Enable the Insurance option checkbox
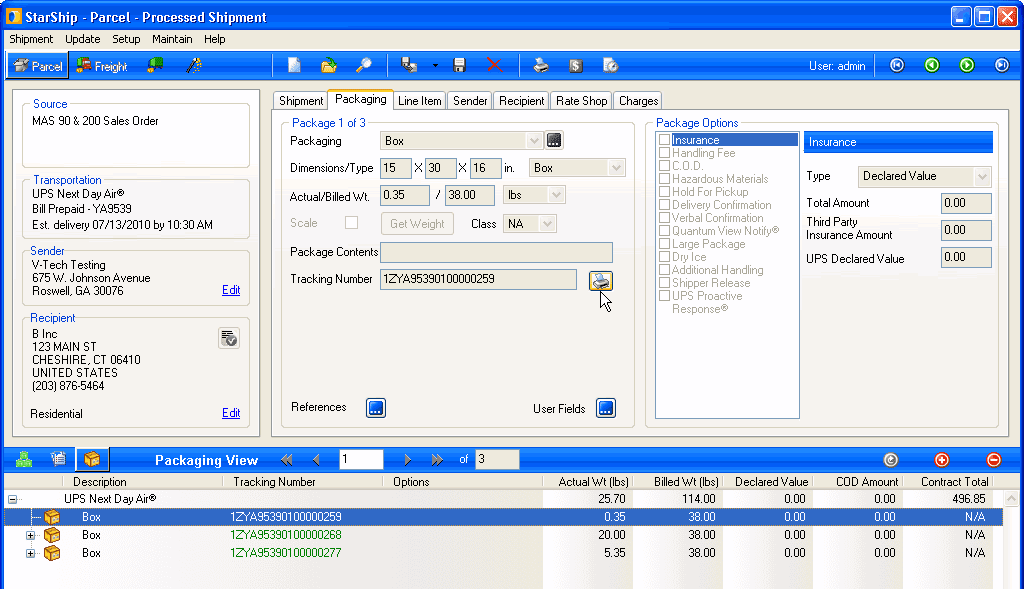Screen dimensions: 1024x589 pyautogui.click(x=664, y=140)
